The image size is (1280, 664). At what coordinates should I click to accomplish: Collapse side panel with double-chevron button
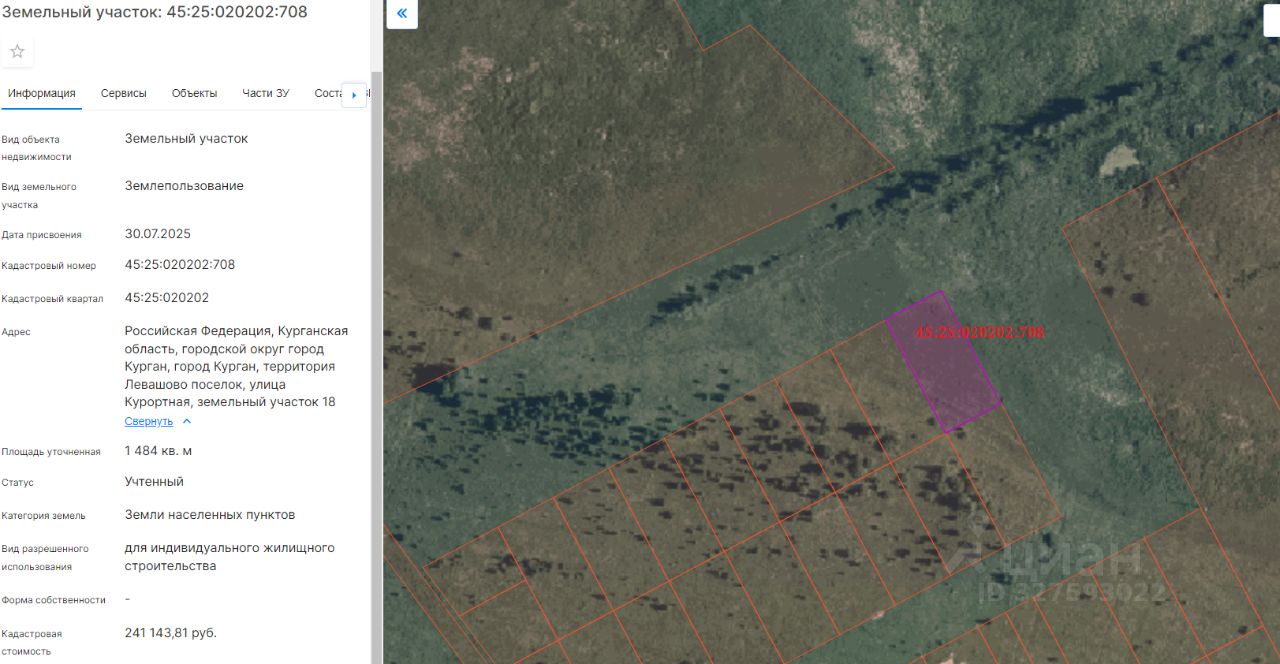pos(401,14)
